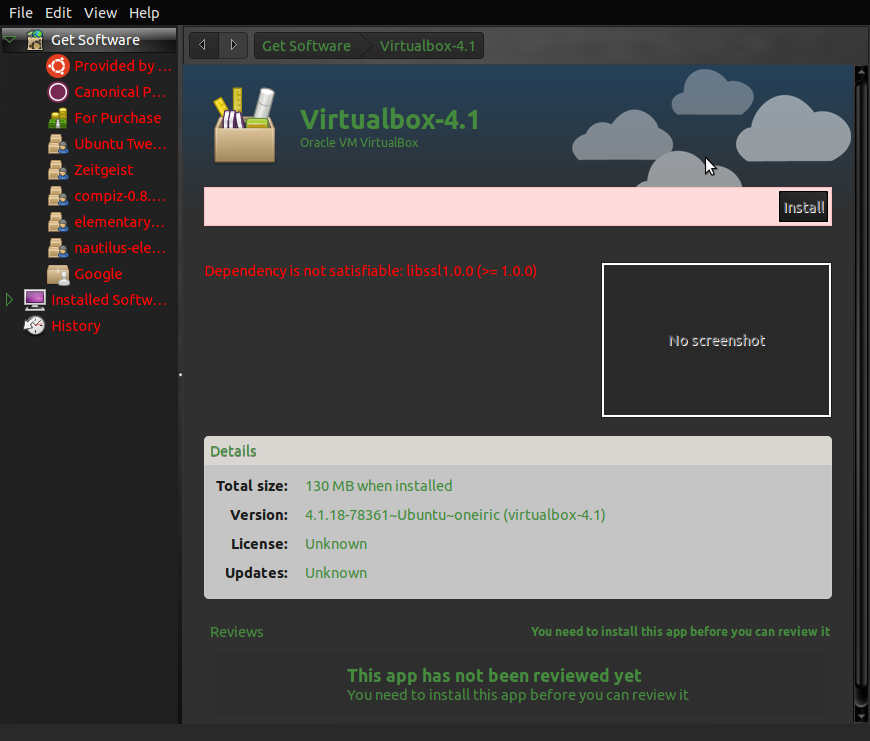Click the Virtualbox-4.1 title heading

click(x=390, y=119)
